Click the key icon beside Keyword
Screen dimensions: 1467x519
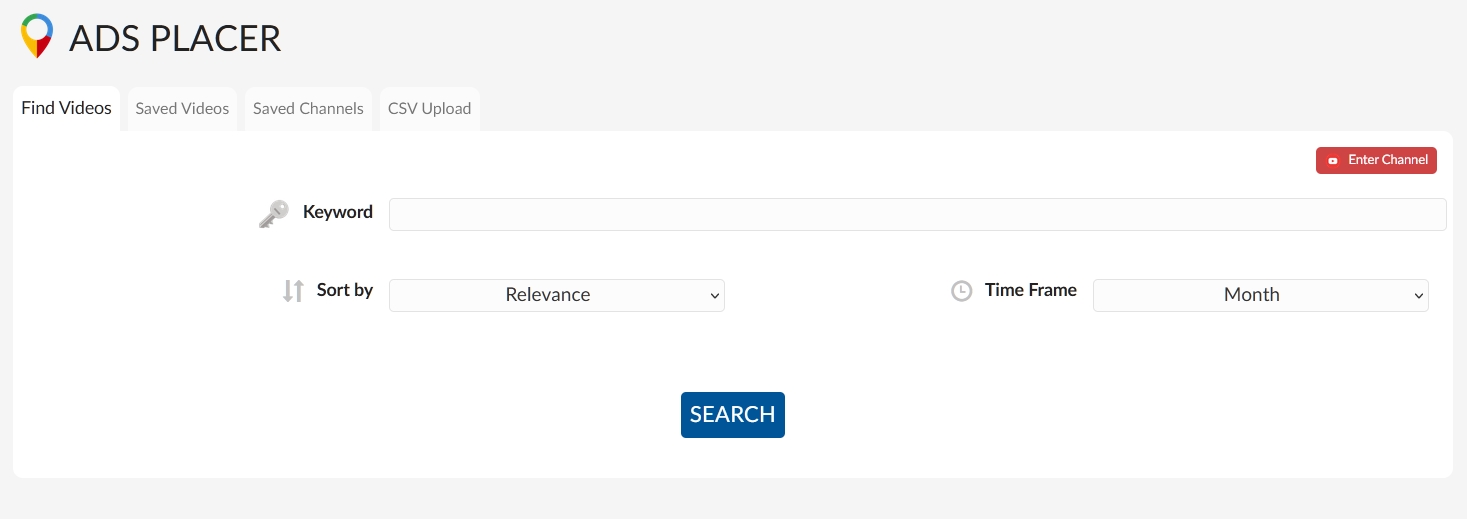(273, 213)
